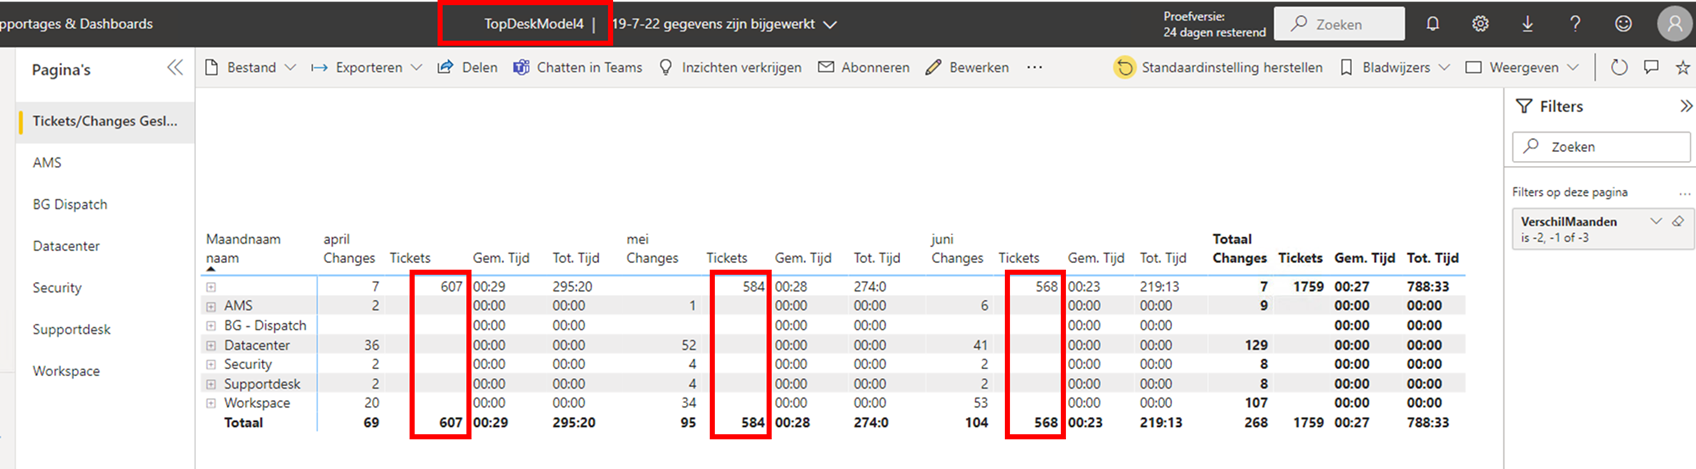
Task: Click the download arrow icon
Action: pyautogui.click(x=1527, y=24)
